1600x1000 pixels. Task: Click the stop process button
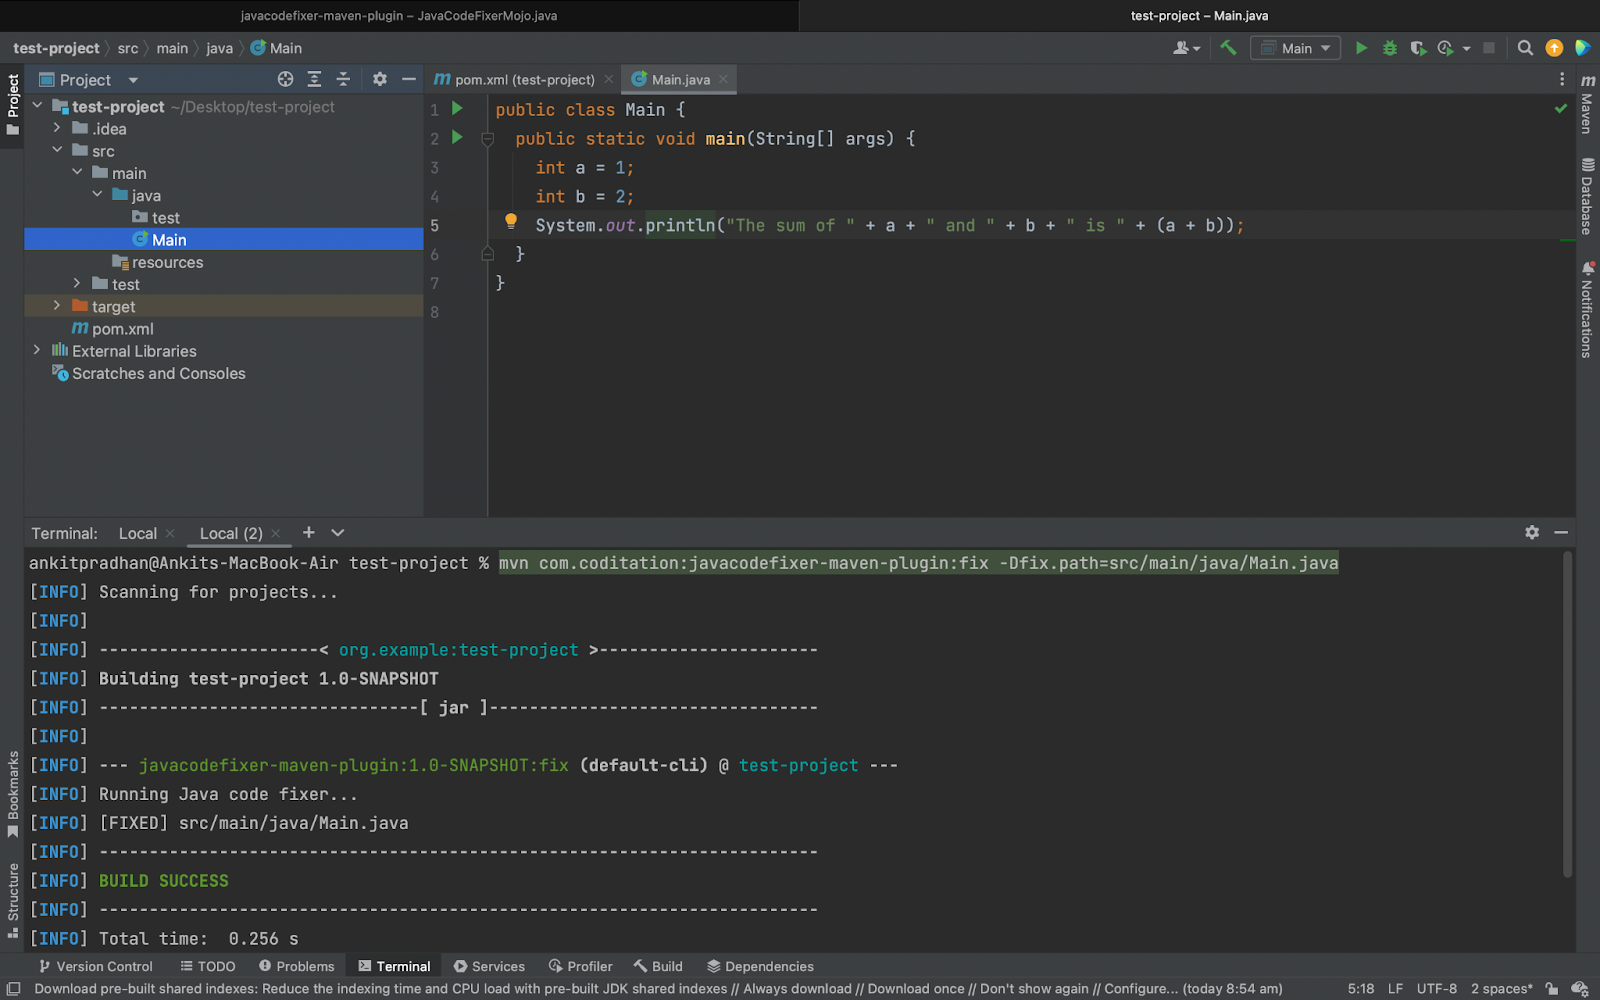[x=1489, y=48]
